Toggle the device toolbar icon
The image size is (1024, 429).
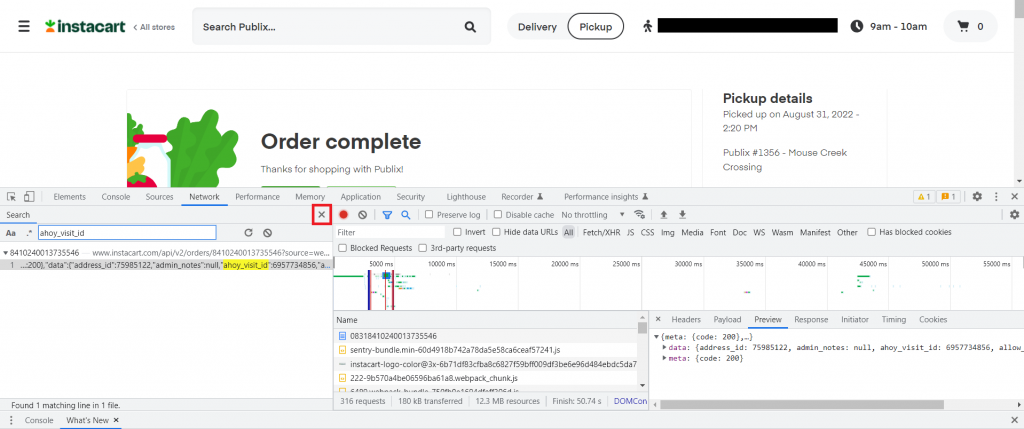29,197
